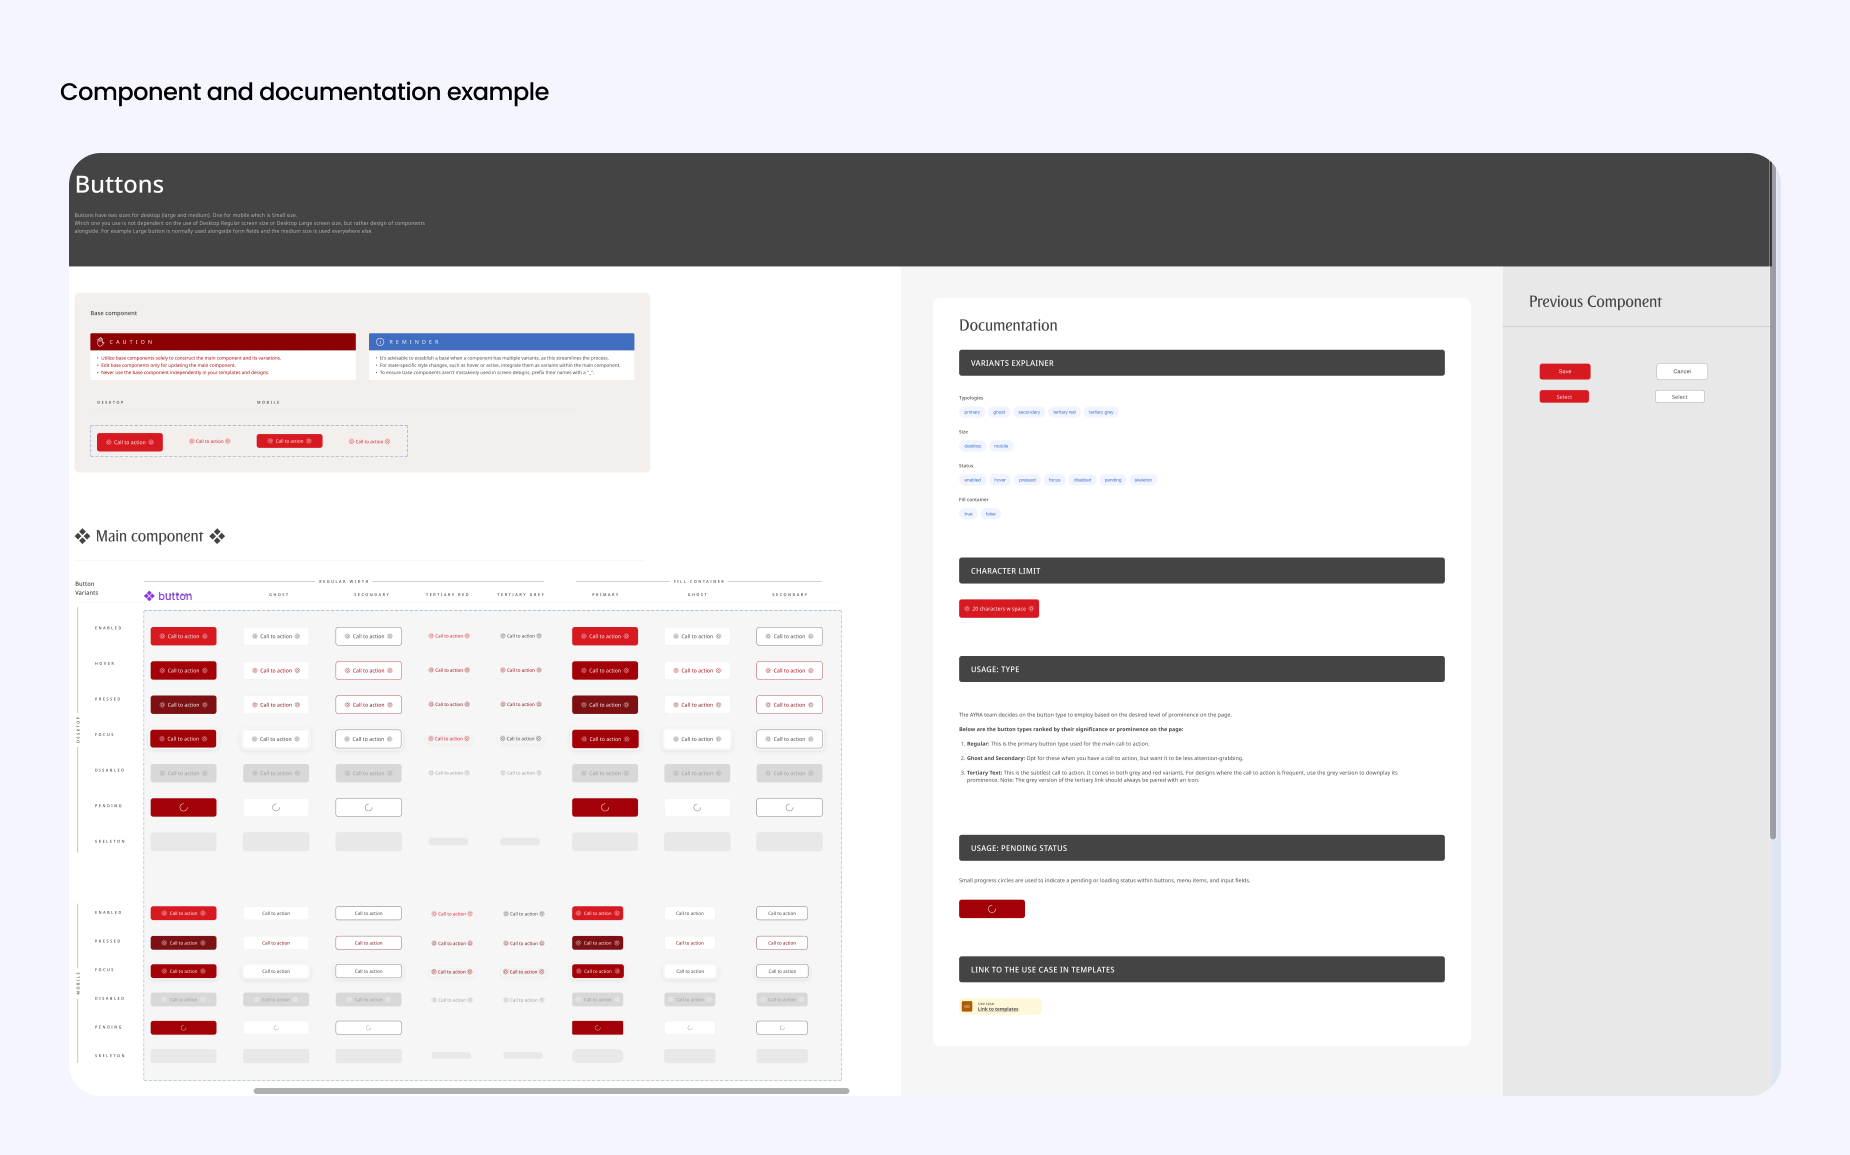Screen dimensions: 1850x1155
Task: Click left icon in 20 characters button
Action: coord(967,609)
